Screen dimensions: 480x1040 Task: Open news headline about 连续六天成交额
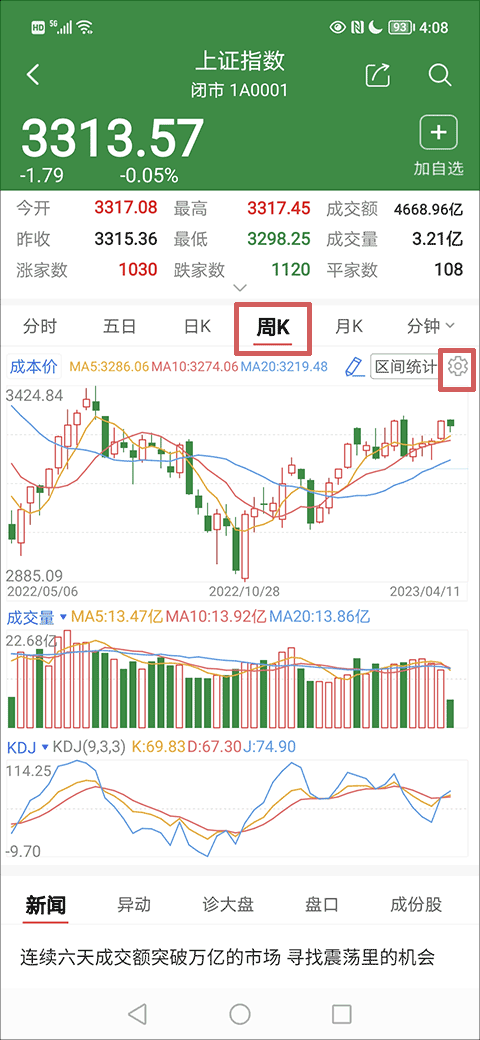(227, 957)
